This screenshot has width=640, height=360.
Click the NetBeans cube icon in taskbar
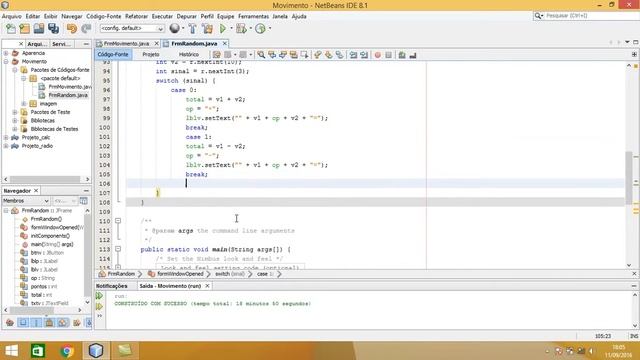96,351
